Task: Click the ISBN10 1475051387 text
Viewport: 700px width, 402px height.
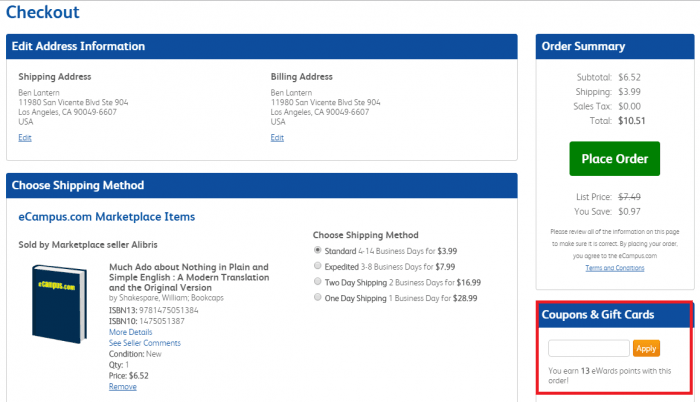Action: click(x=146, y=321)
